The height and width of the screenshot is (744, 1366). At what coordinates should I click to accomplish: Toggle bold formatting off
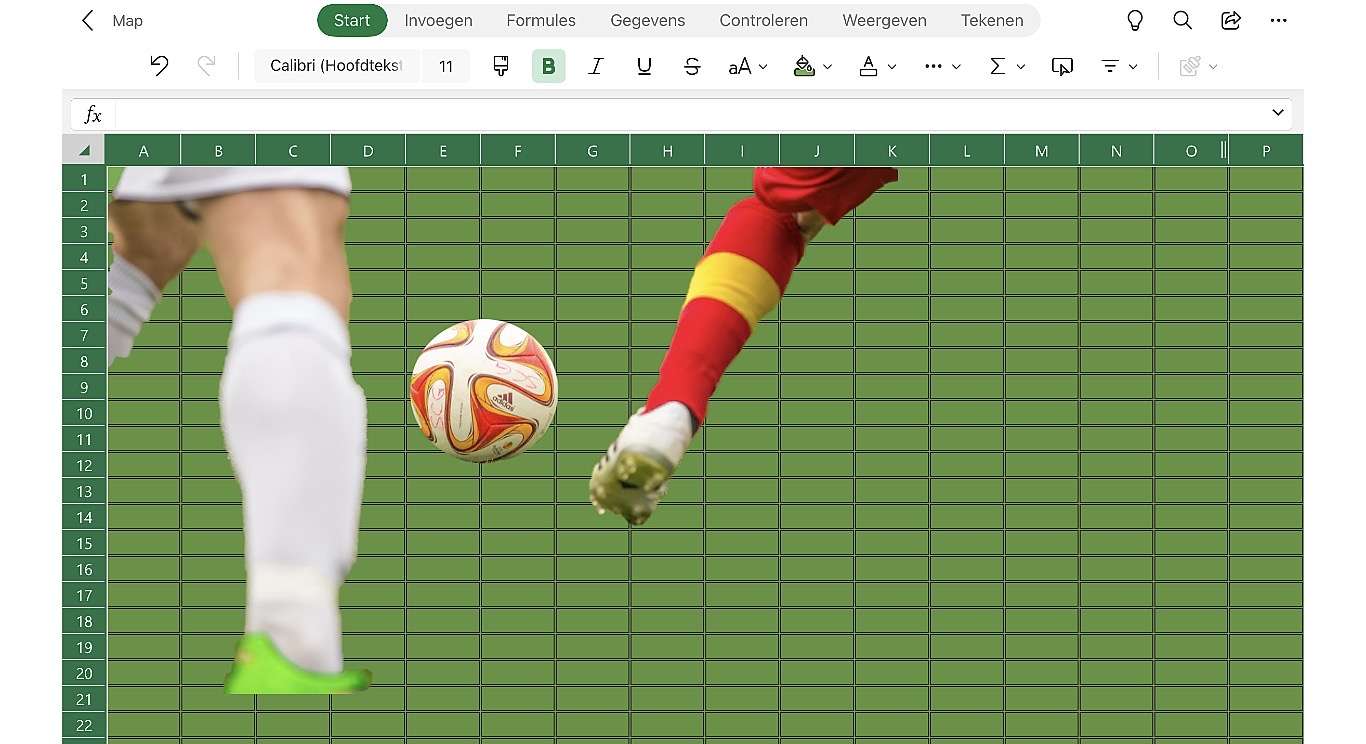(548, 66)
